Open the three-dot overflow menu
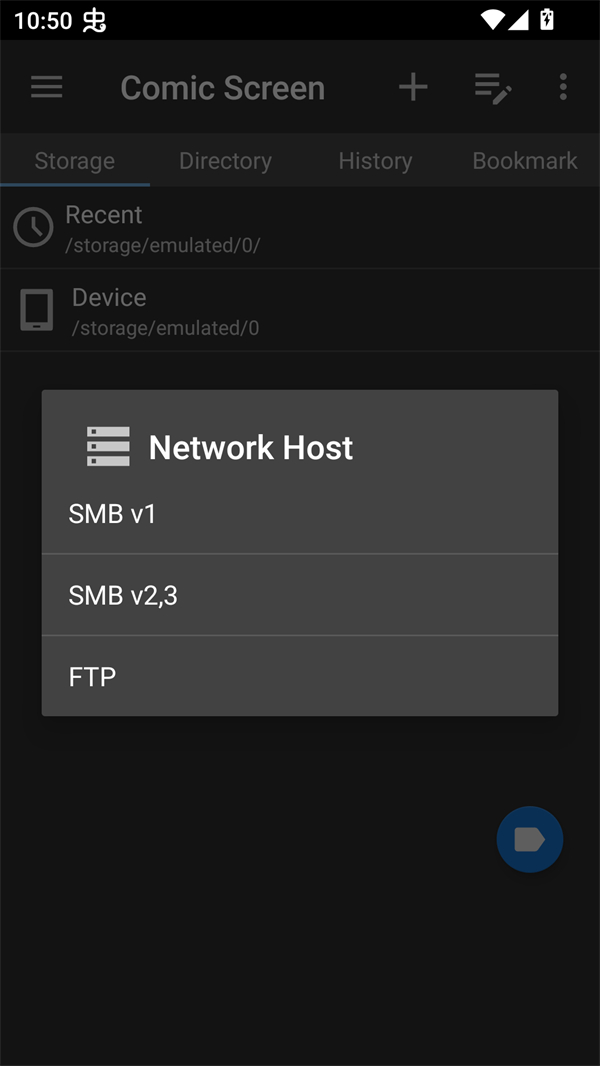This screenshot has height=1066, width=600. (x=563, y=87)
